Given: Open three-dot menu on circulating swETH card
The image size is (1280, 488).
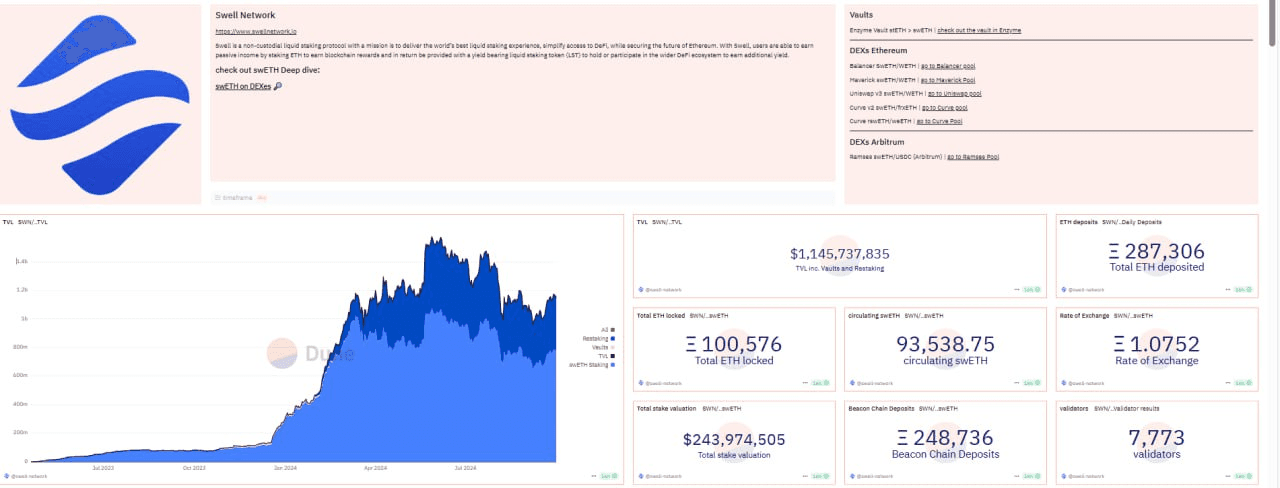Looking at the screenshot, I should (x=1016, y=383).
